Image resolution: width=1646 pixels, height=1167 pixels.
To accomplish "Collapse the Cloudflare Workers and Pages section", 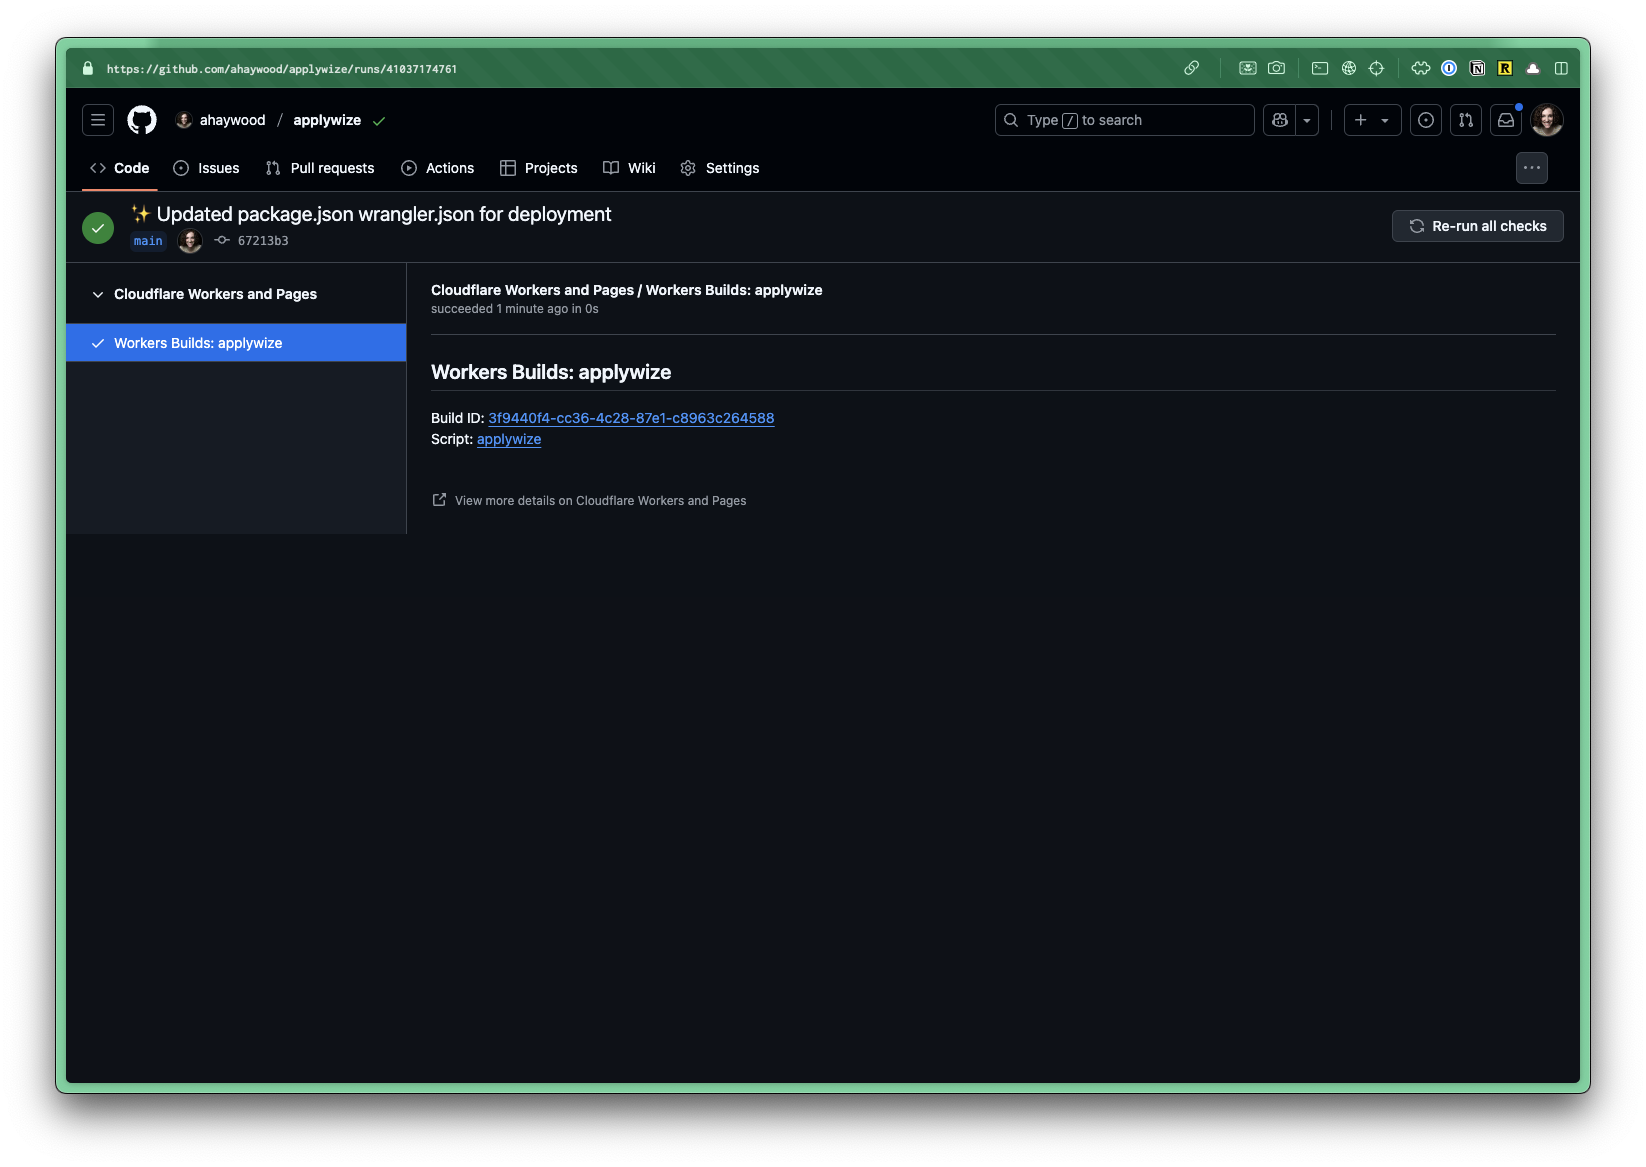I will (x=97, y=294).
